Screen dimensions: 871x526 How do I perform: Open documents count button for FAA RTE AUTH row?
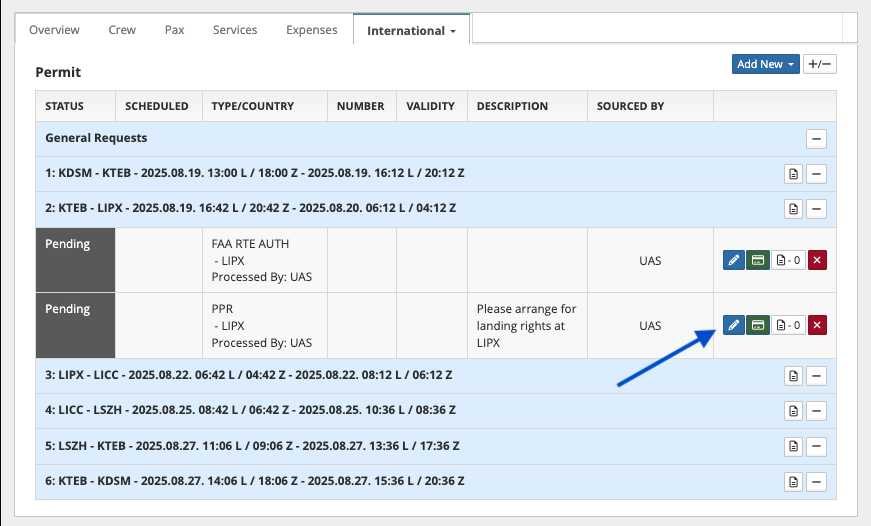click(788, 260)
